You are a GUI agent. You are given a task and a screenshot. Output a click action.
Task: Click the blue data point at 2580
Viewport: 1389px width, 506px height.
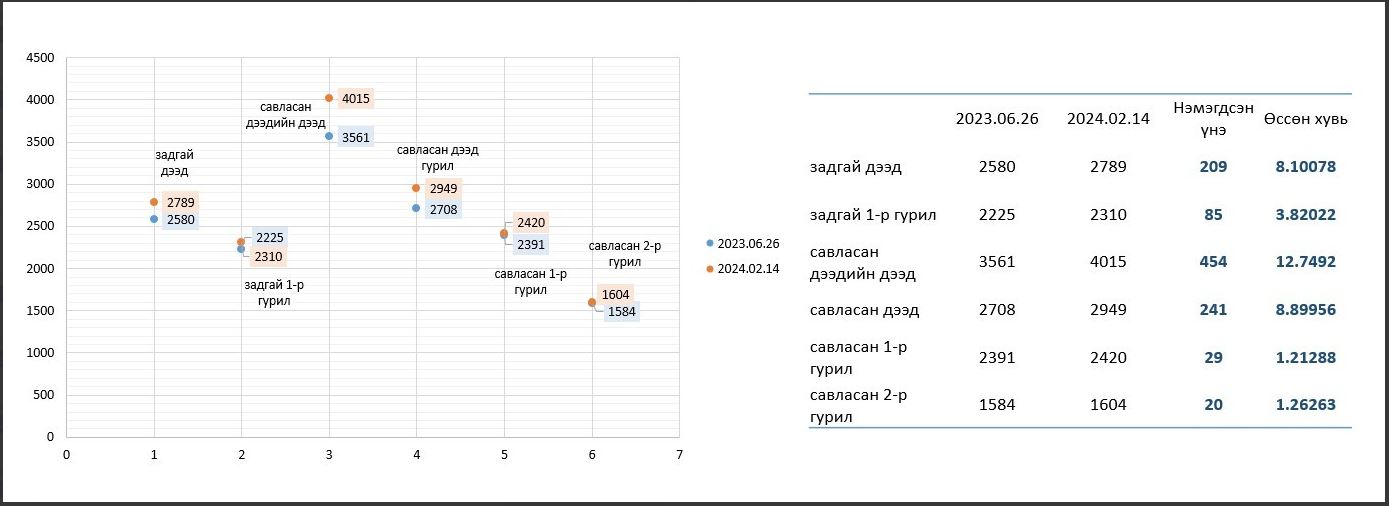[154, 219]
